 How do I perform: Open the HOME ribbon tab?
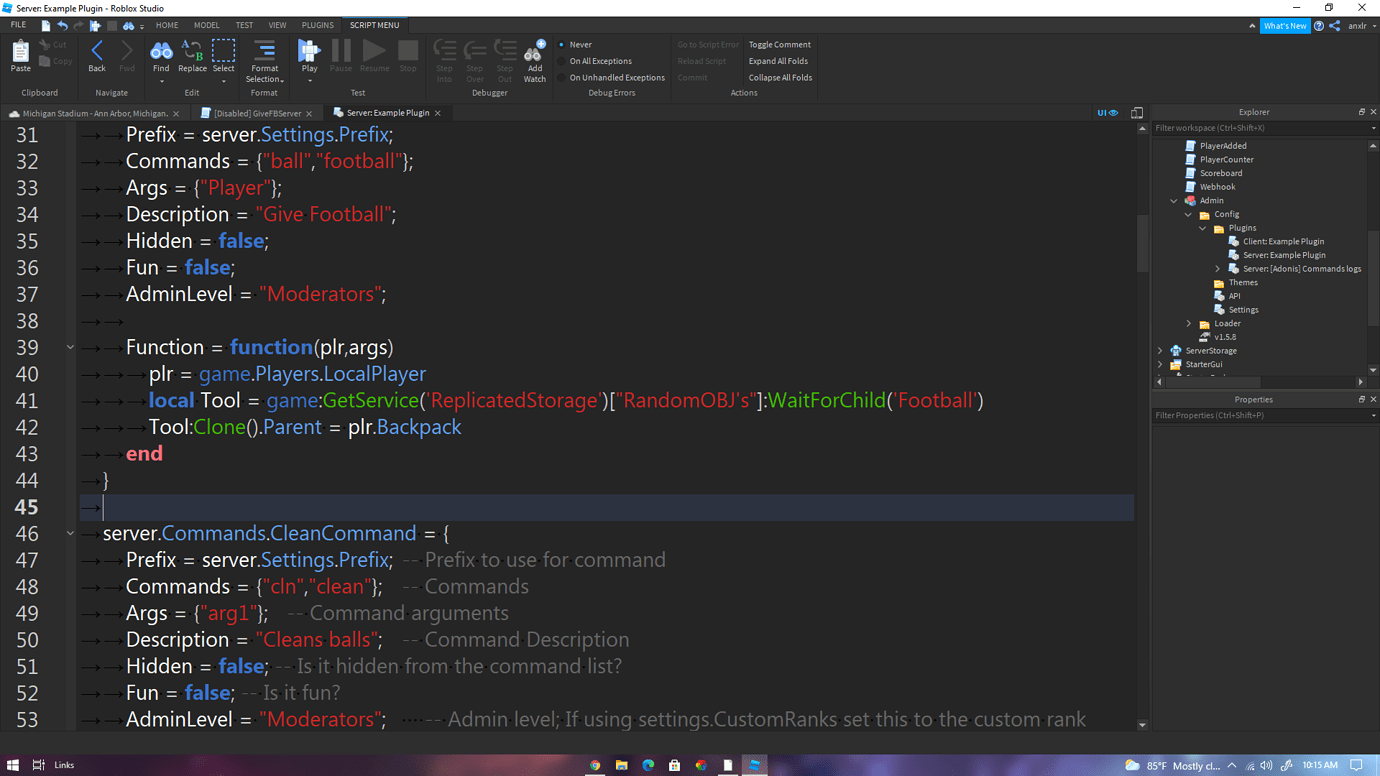[167, 25]
